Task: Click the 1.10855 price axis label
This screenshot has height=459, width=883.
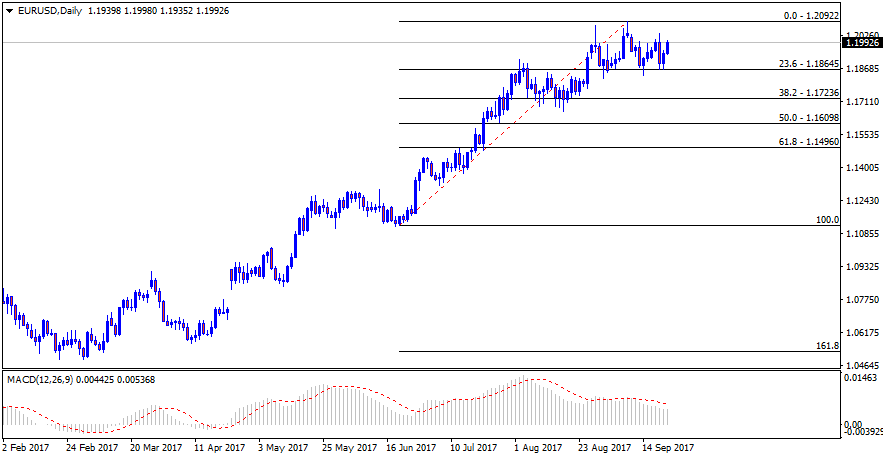Action: click(x=862, y=234)
